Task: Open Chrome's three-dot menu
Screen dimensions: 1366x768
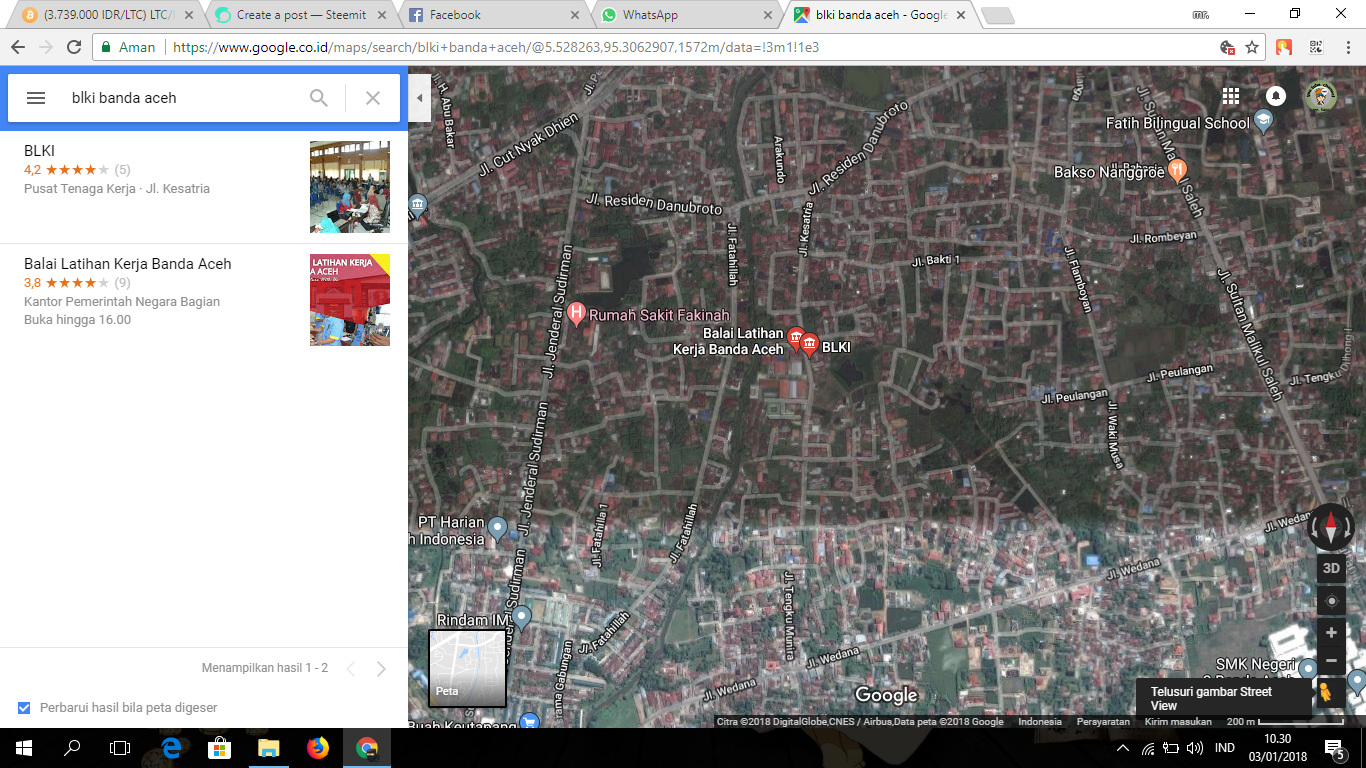Action: (1349, 46)
